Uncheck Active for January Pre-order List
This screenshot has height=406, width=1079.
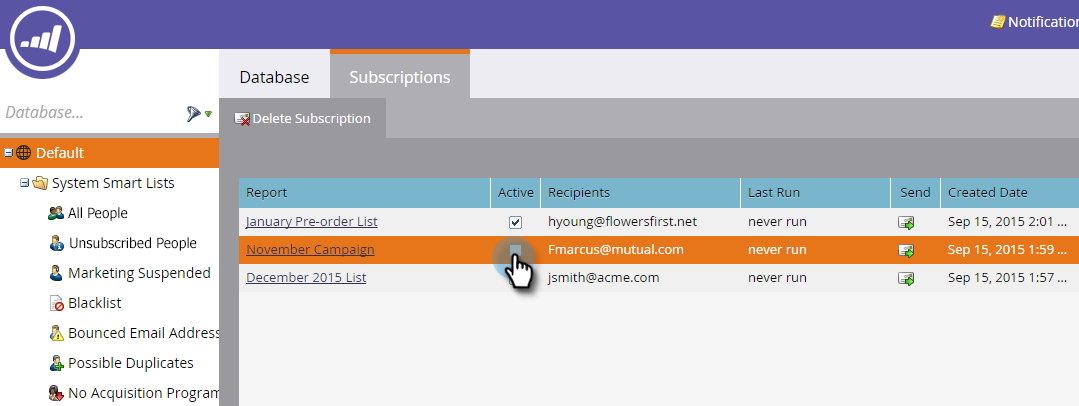516,222
